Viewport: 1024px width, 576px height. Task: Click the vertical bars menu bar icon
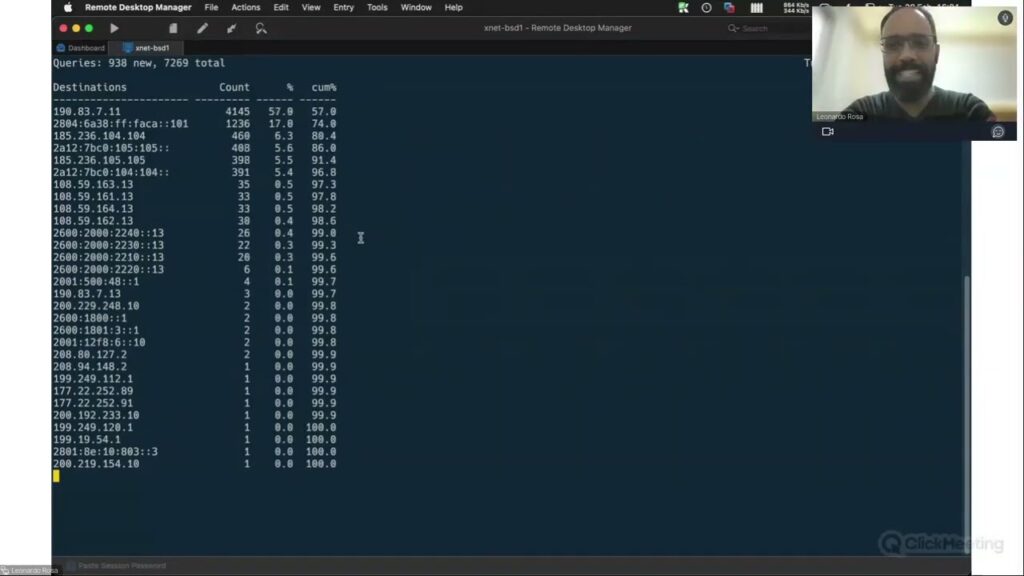[756, 8]
